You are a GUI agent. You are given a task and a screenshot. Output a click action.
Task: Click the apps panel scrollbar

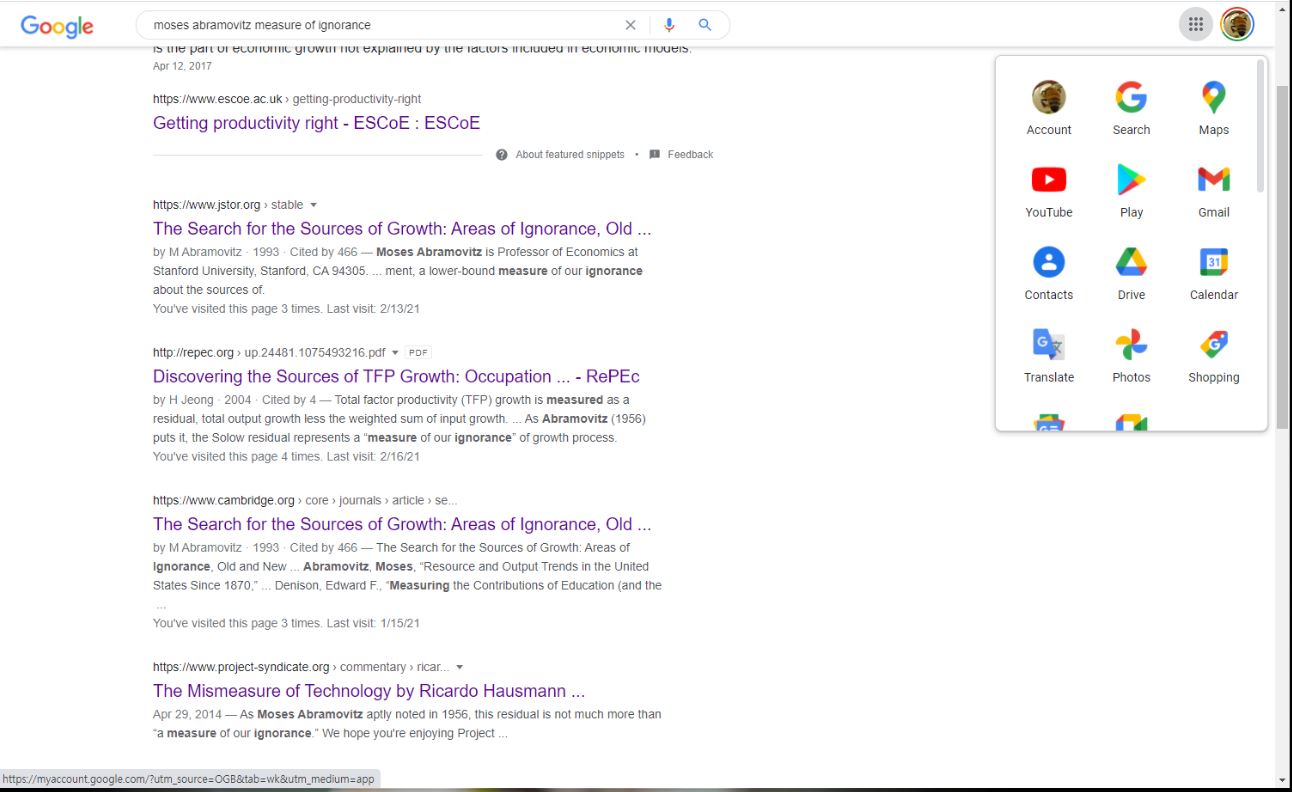(1260, 127)
